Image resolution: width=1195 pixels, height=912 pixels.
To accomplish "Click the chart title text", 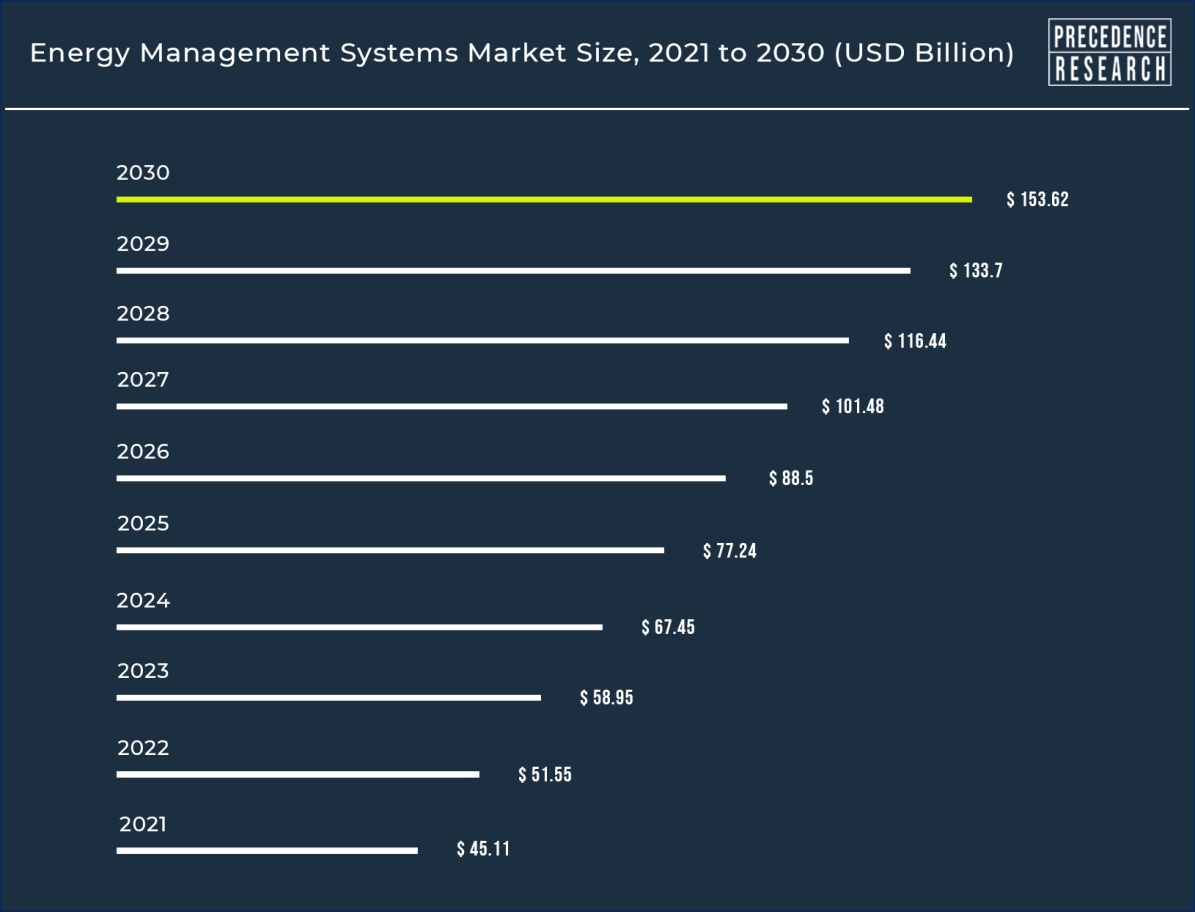I will tap(522, 53).
